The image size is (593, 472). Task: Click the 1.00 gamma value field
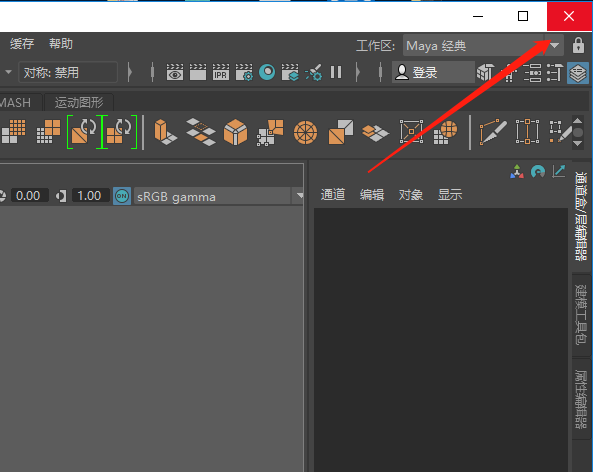90,196
